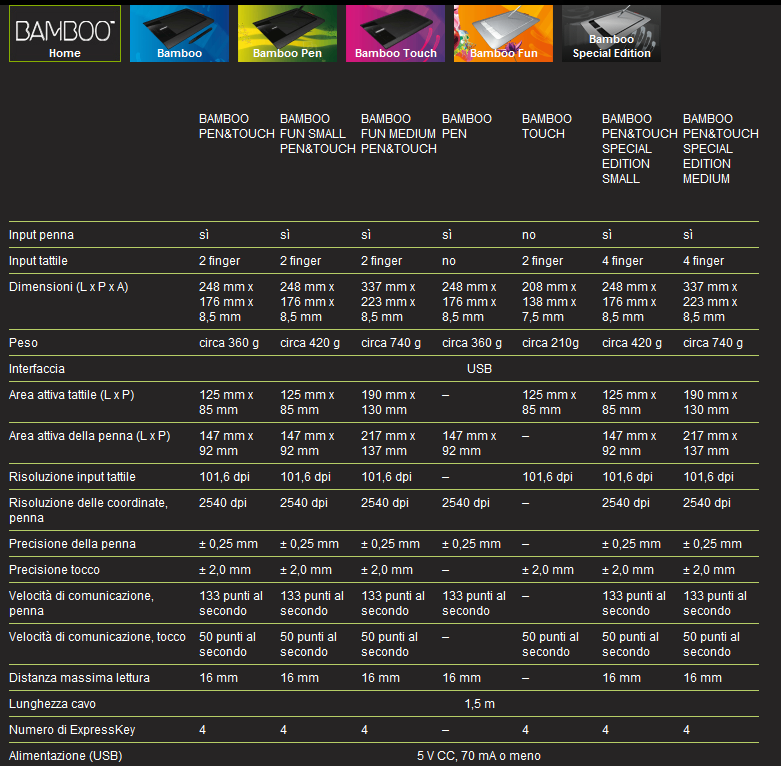Click the Special Edition Medium column header

tap(720, 148)
